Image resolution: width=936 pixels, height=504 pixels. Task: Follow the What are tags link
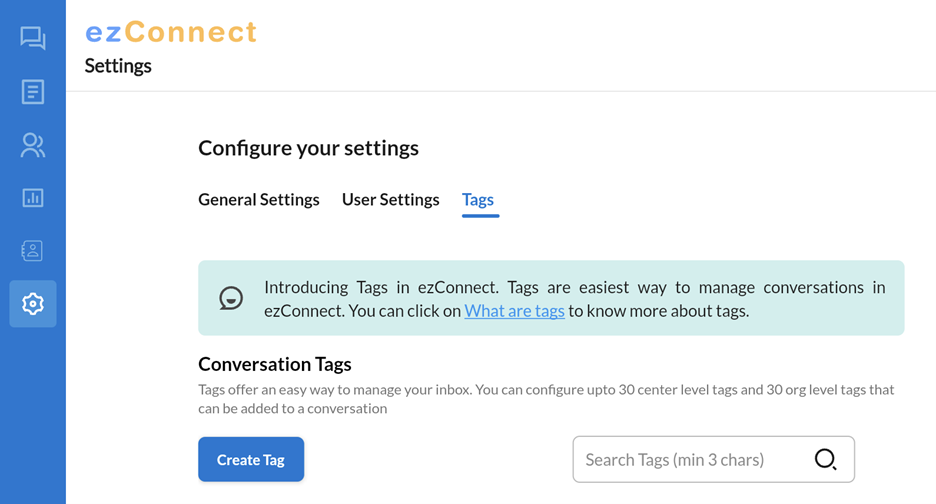pyautogui.click(x=515, y=311)
